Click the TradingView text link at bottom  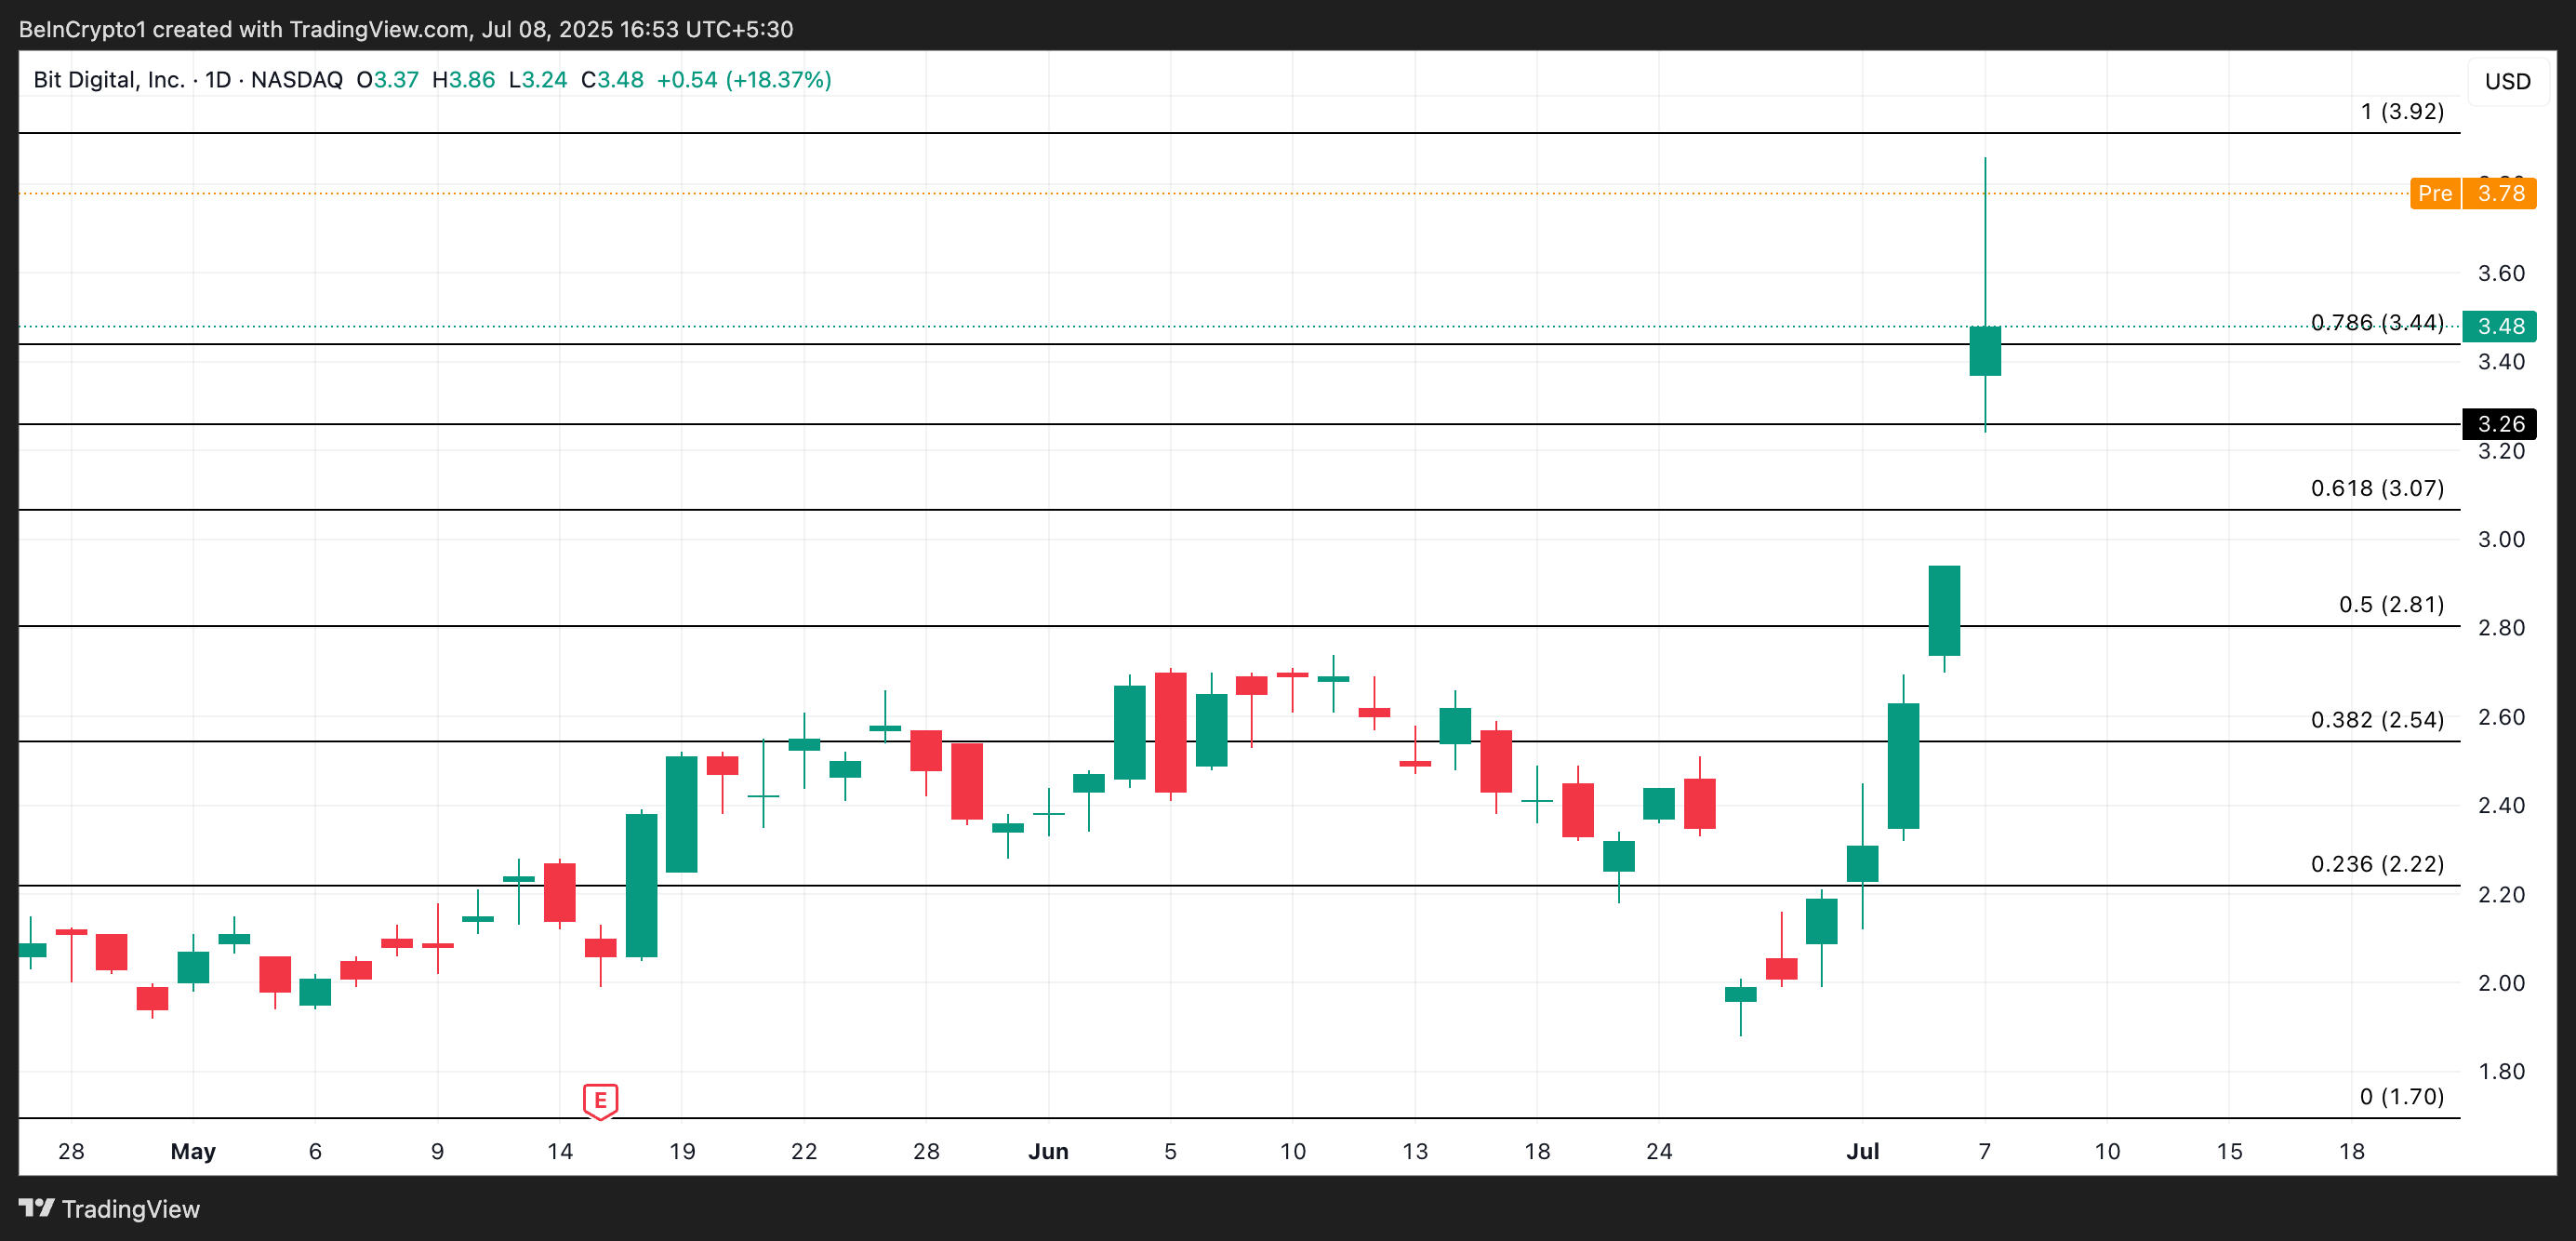click(130, 1209)
